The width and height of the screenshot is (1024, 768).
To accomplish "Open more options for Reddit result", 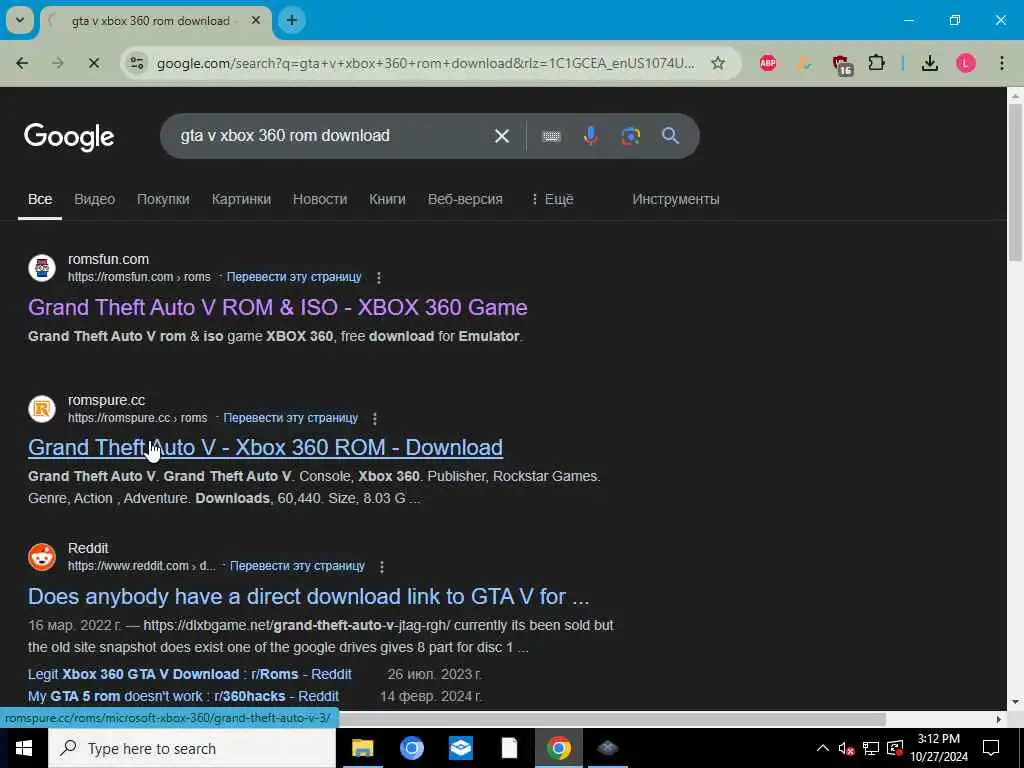I will (382, 567).
